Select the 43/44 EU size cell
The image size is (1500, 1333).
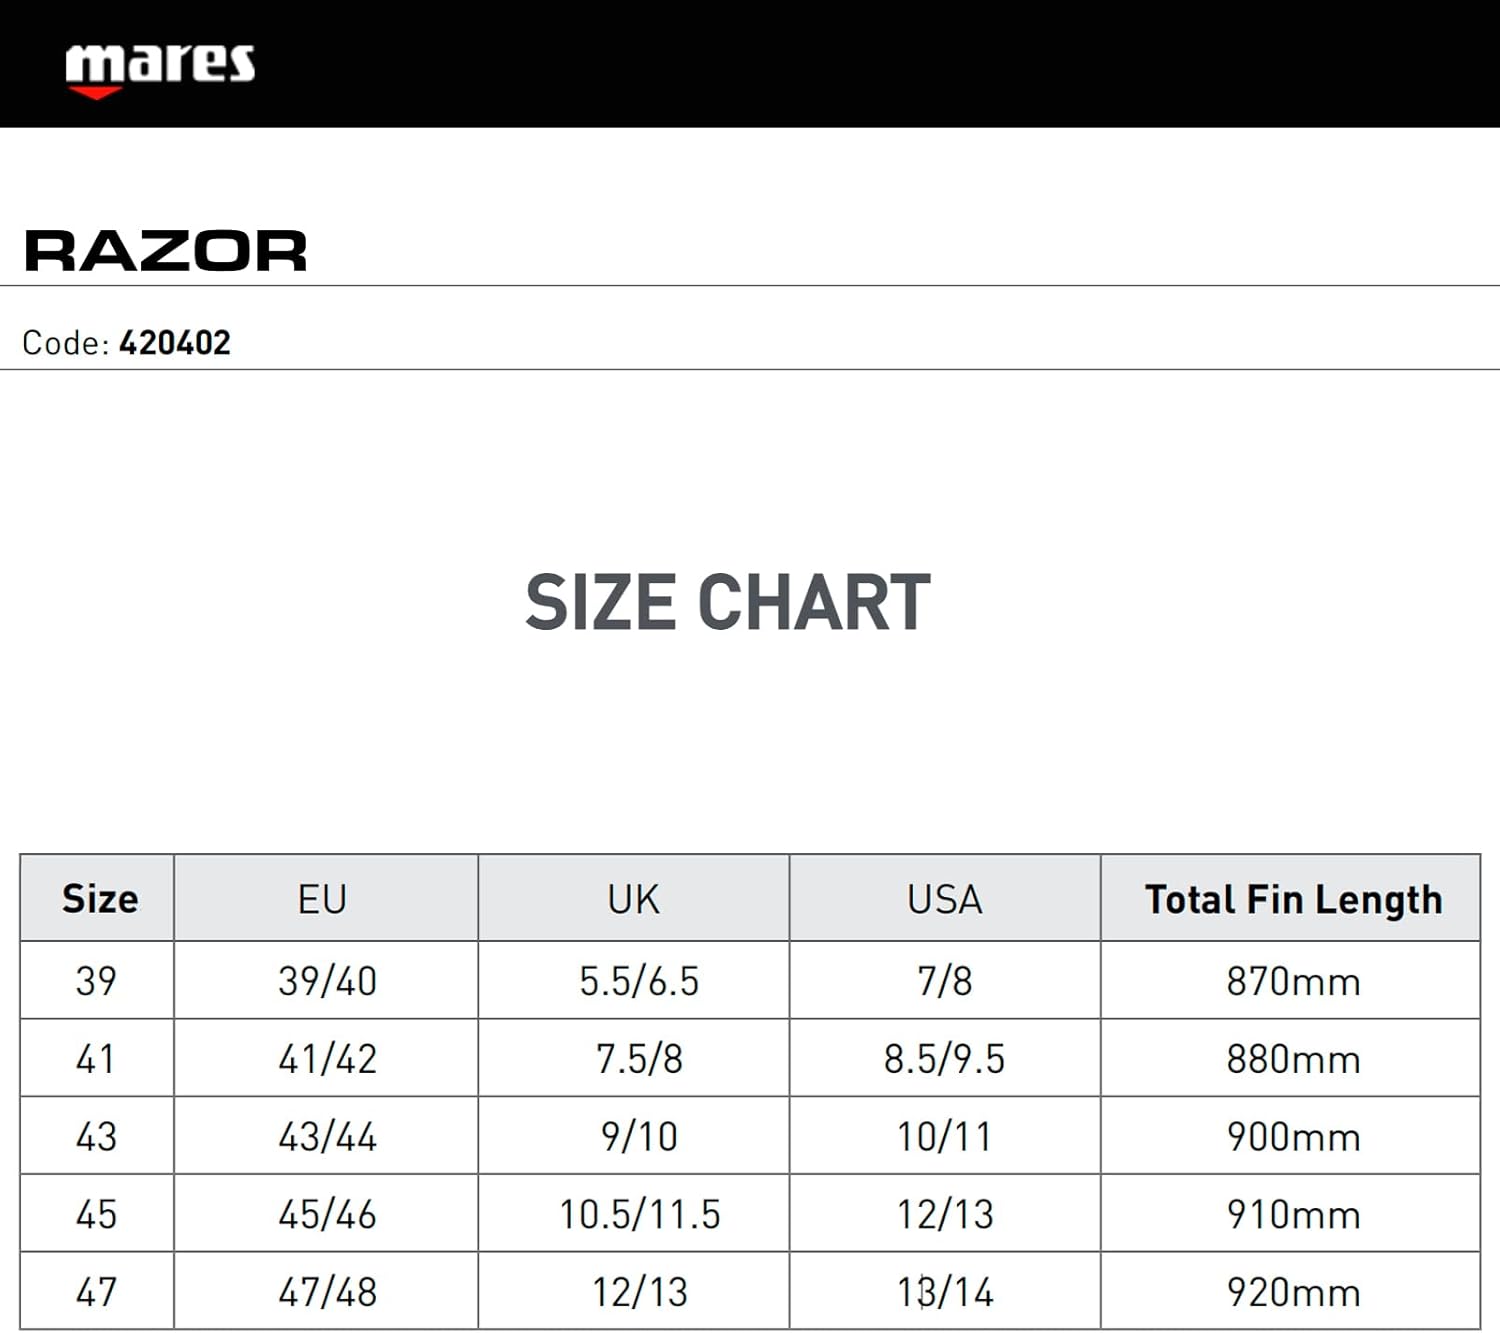pyautogui.click(x=327, y=1137)
